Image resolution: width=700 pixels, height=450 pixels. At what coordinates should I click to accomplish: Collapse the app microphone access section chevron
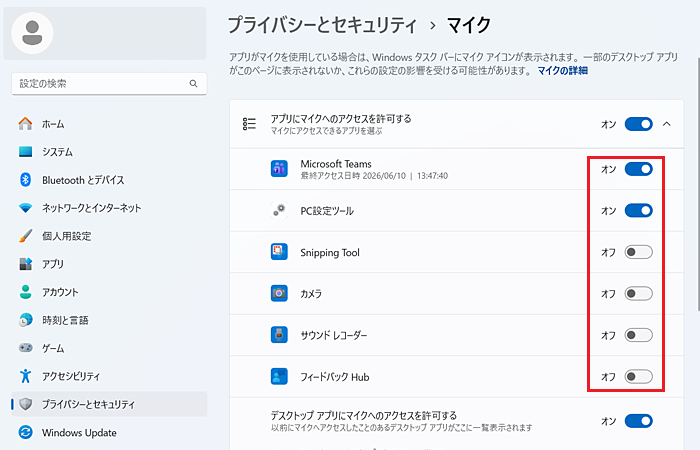[667, 124]
